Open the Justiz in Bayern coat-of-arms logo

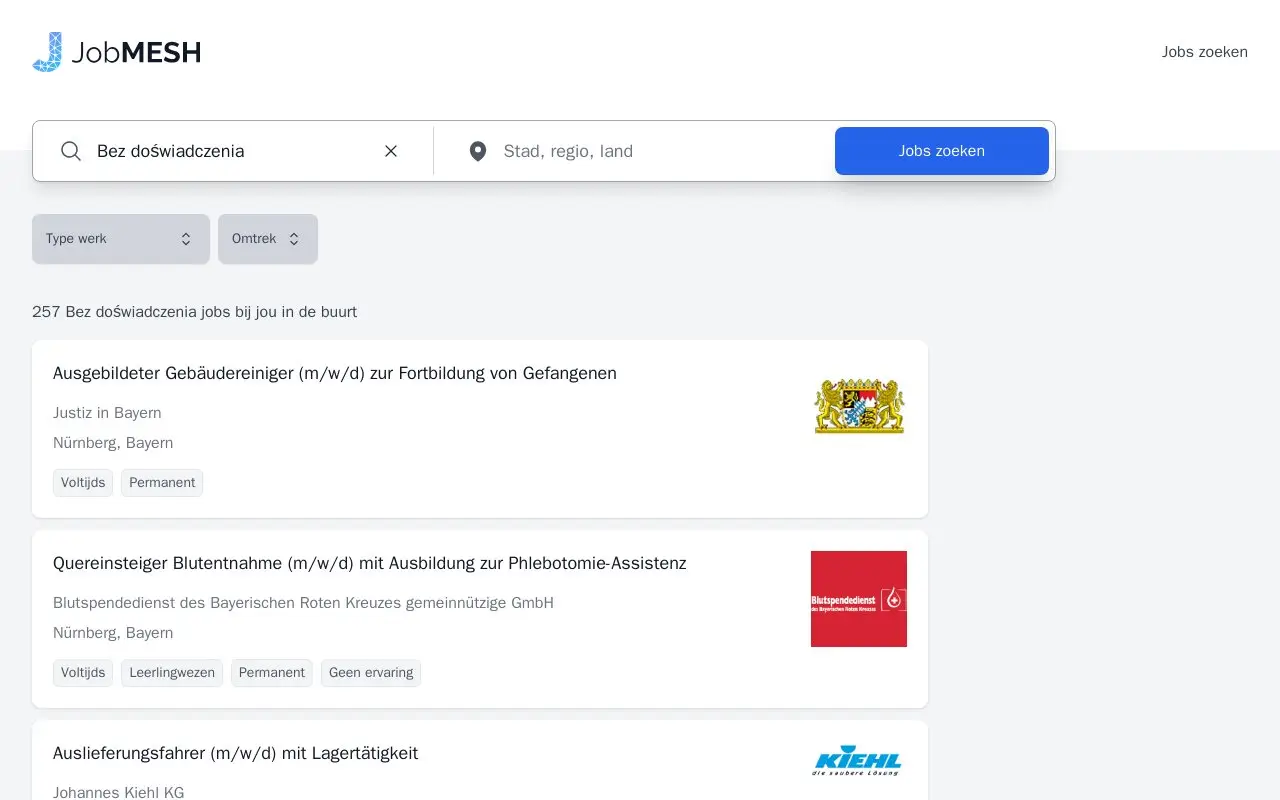(x=859, y=407)
